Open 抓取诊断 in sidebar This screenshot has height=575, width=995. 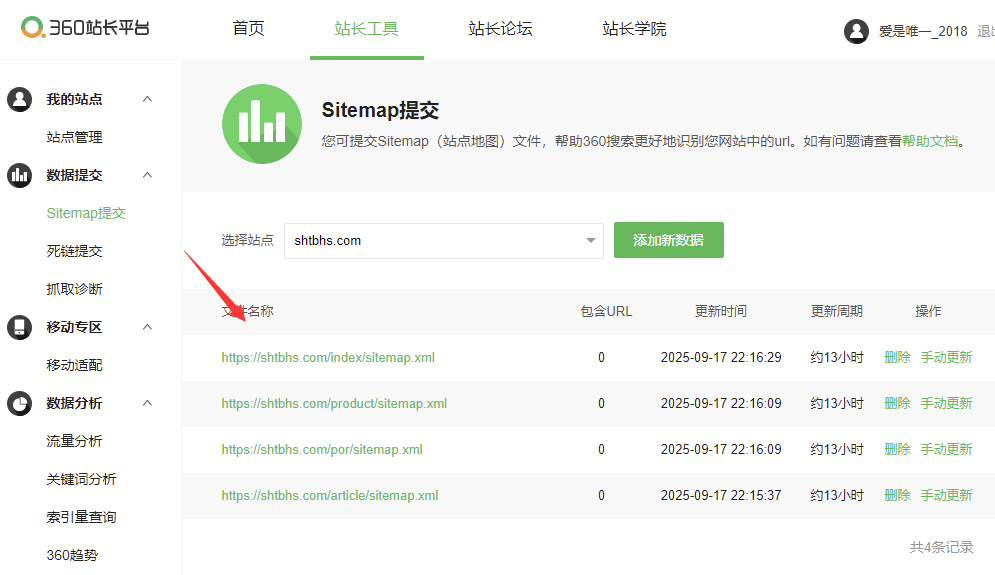[74, 289]
